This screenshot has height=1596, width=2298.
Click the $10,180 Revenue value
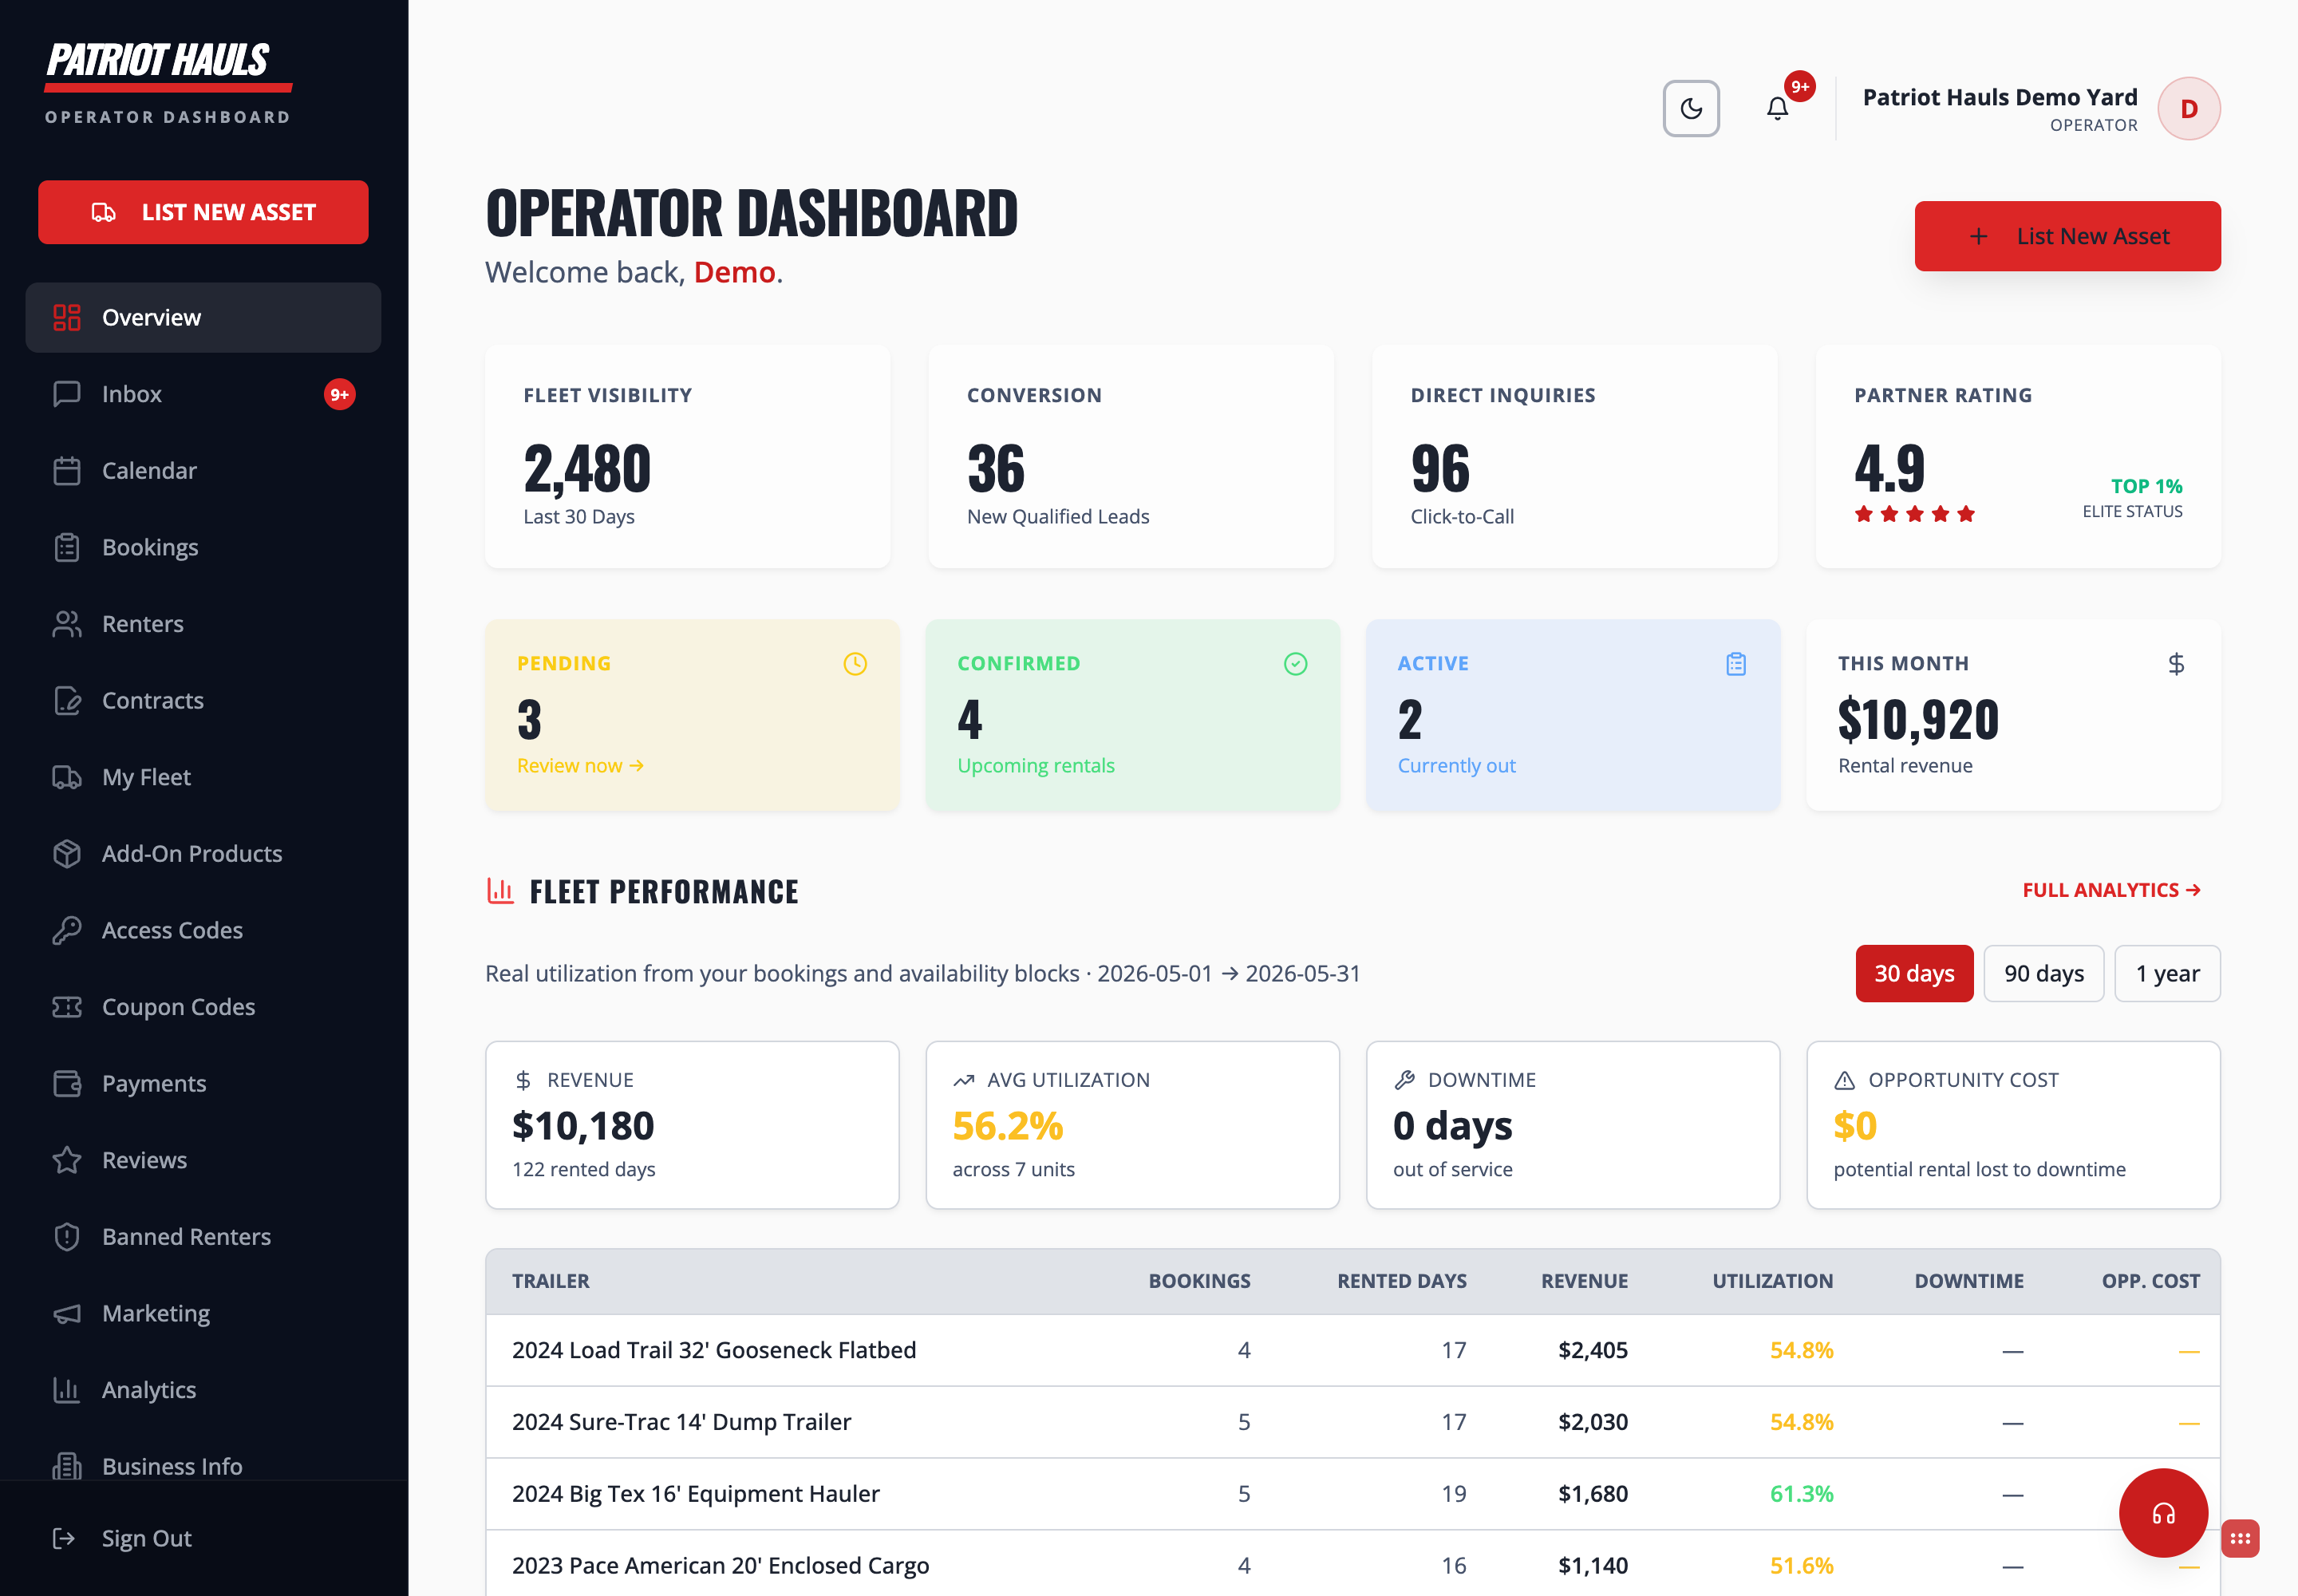583,1126
